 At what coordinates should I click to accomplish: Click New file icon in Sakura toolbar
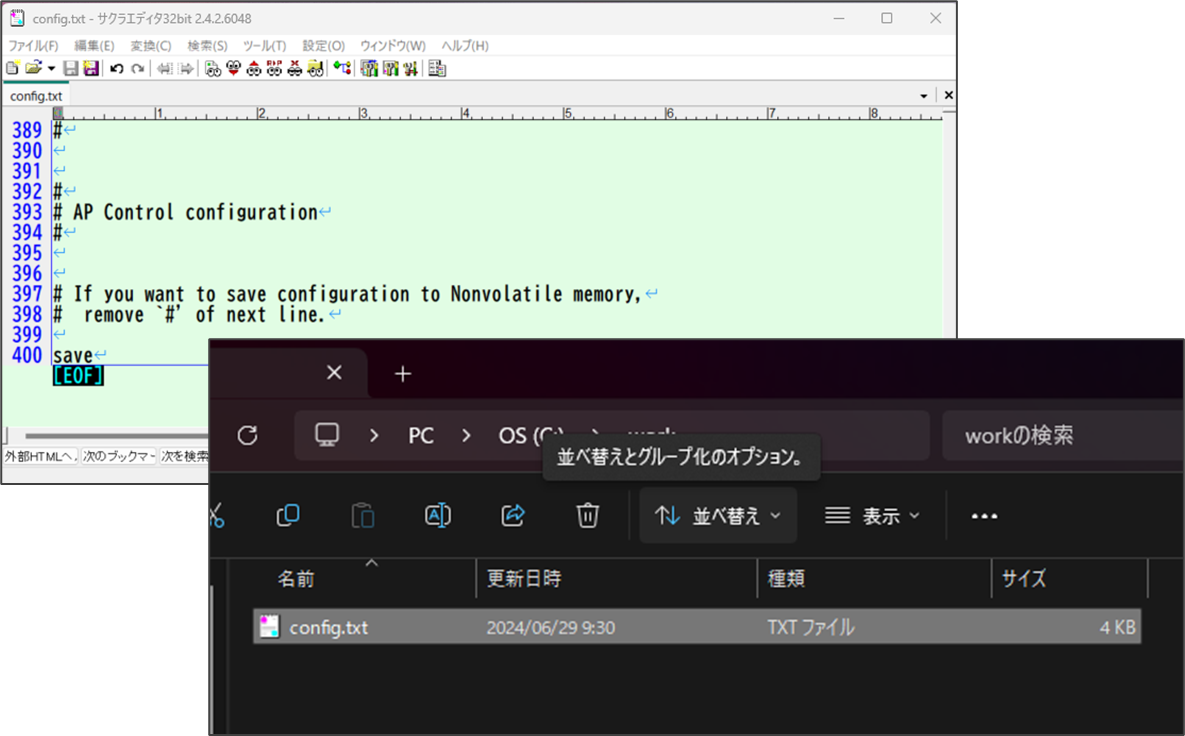[x=13, y=69]
